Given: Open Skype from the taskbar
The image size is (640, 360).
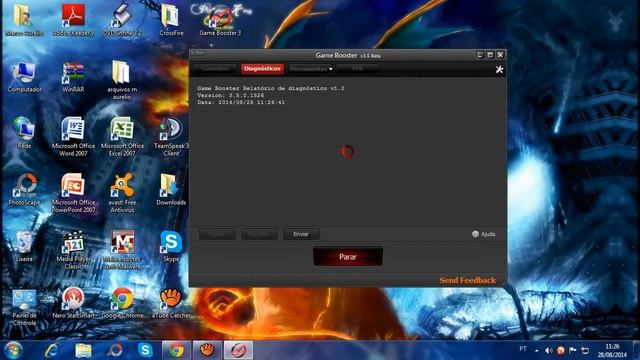Looking at the screenshot, I should [145, 350].
